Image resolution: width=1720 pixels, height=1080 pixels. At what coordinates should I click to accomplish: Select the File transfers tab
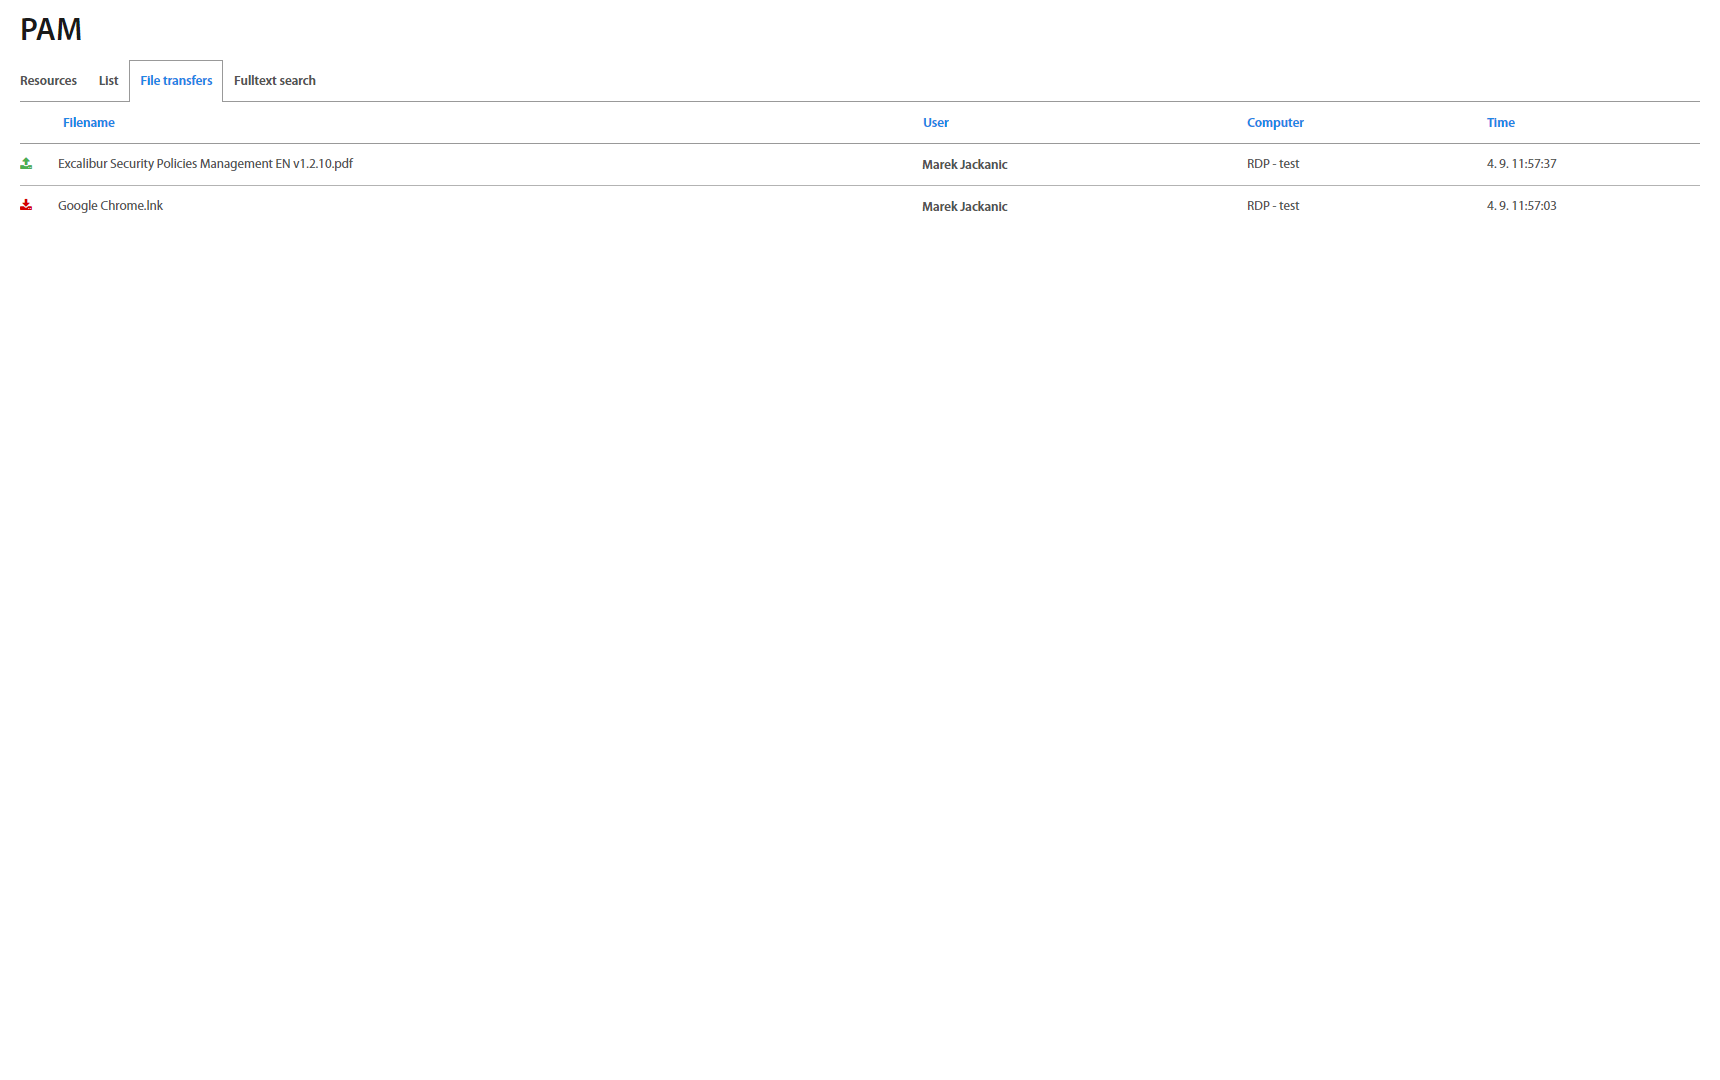coord(176,81)
